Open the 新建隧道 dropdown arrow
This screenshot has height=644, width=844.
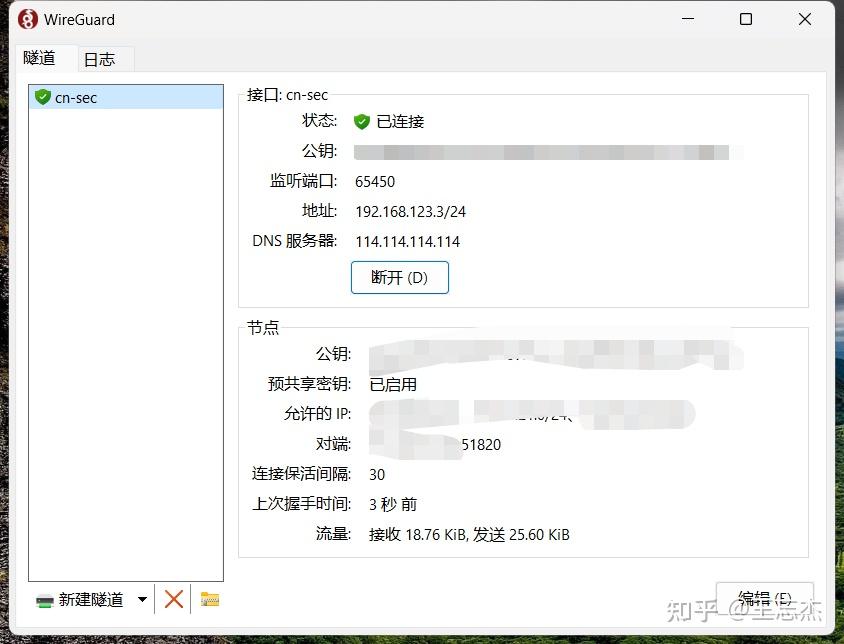140,599
